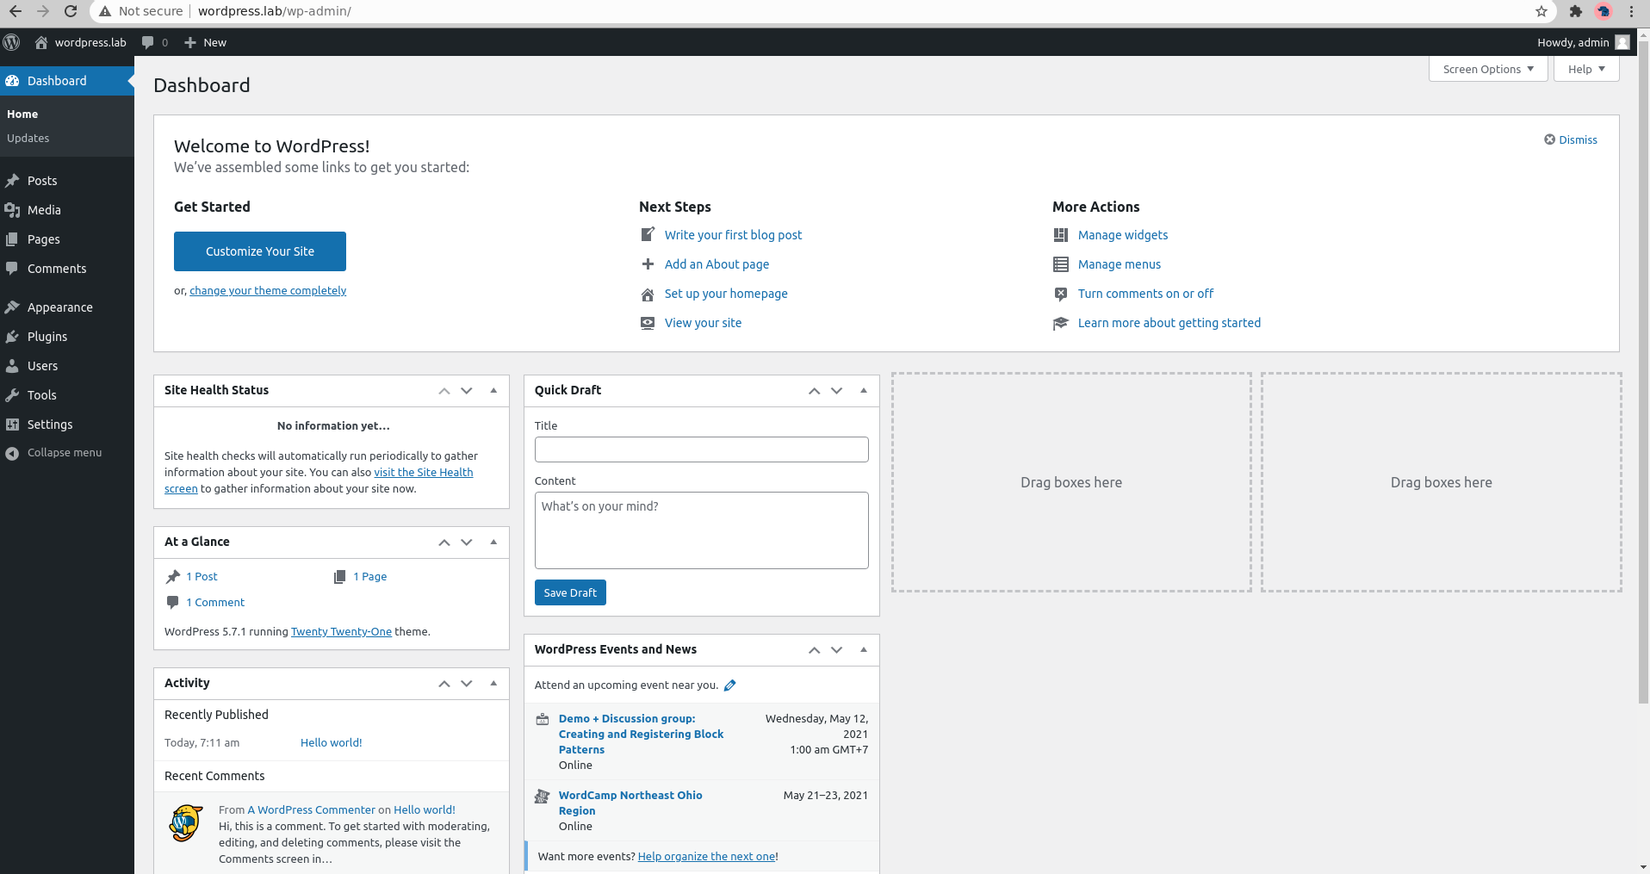Move At a Glance panel down
Screen dimensions: 1650x874
click(x=466, y=542)
